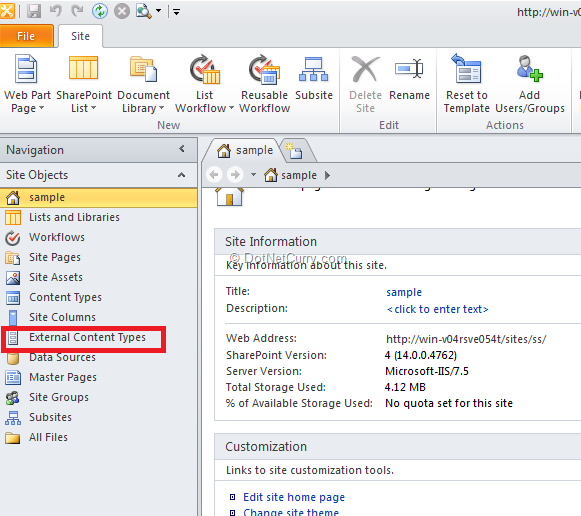Click the green Refresh icon

coord(100,11)
